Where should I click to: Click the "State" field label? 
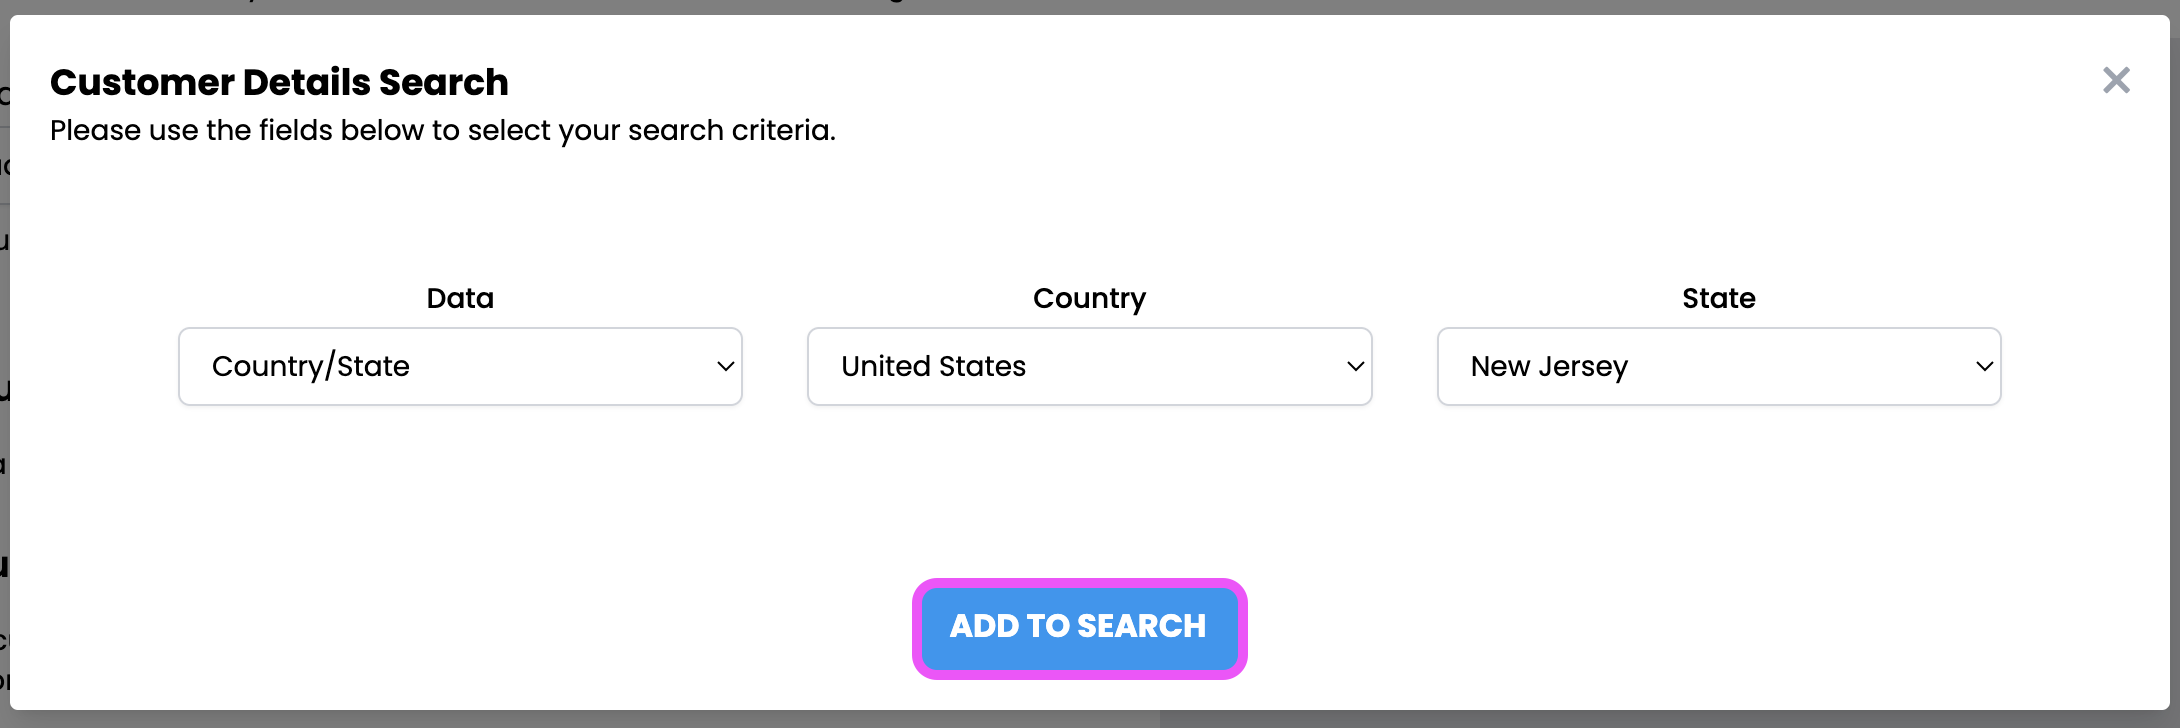point(1718,298)
